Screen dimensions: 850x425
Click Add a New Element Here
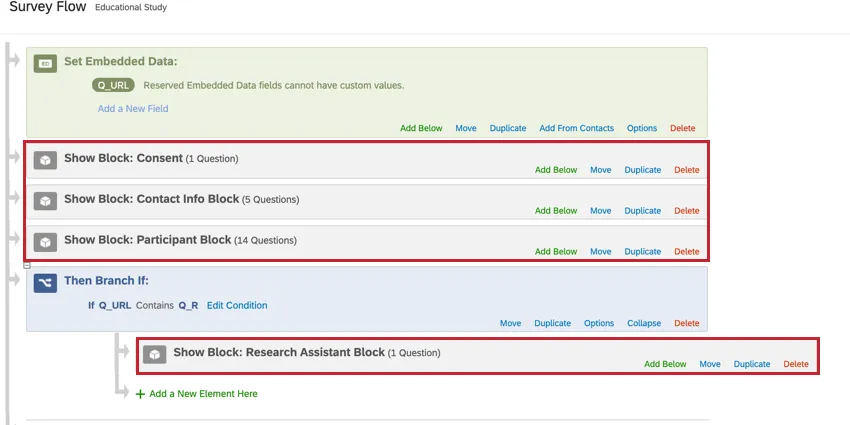tap(203, 394)
